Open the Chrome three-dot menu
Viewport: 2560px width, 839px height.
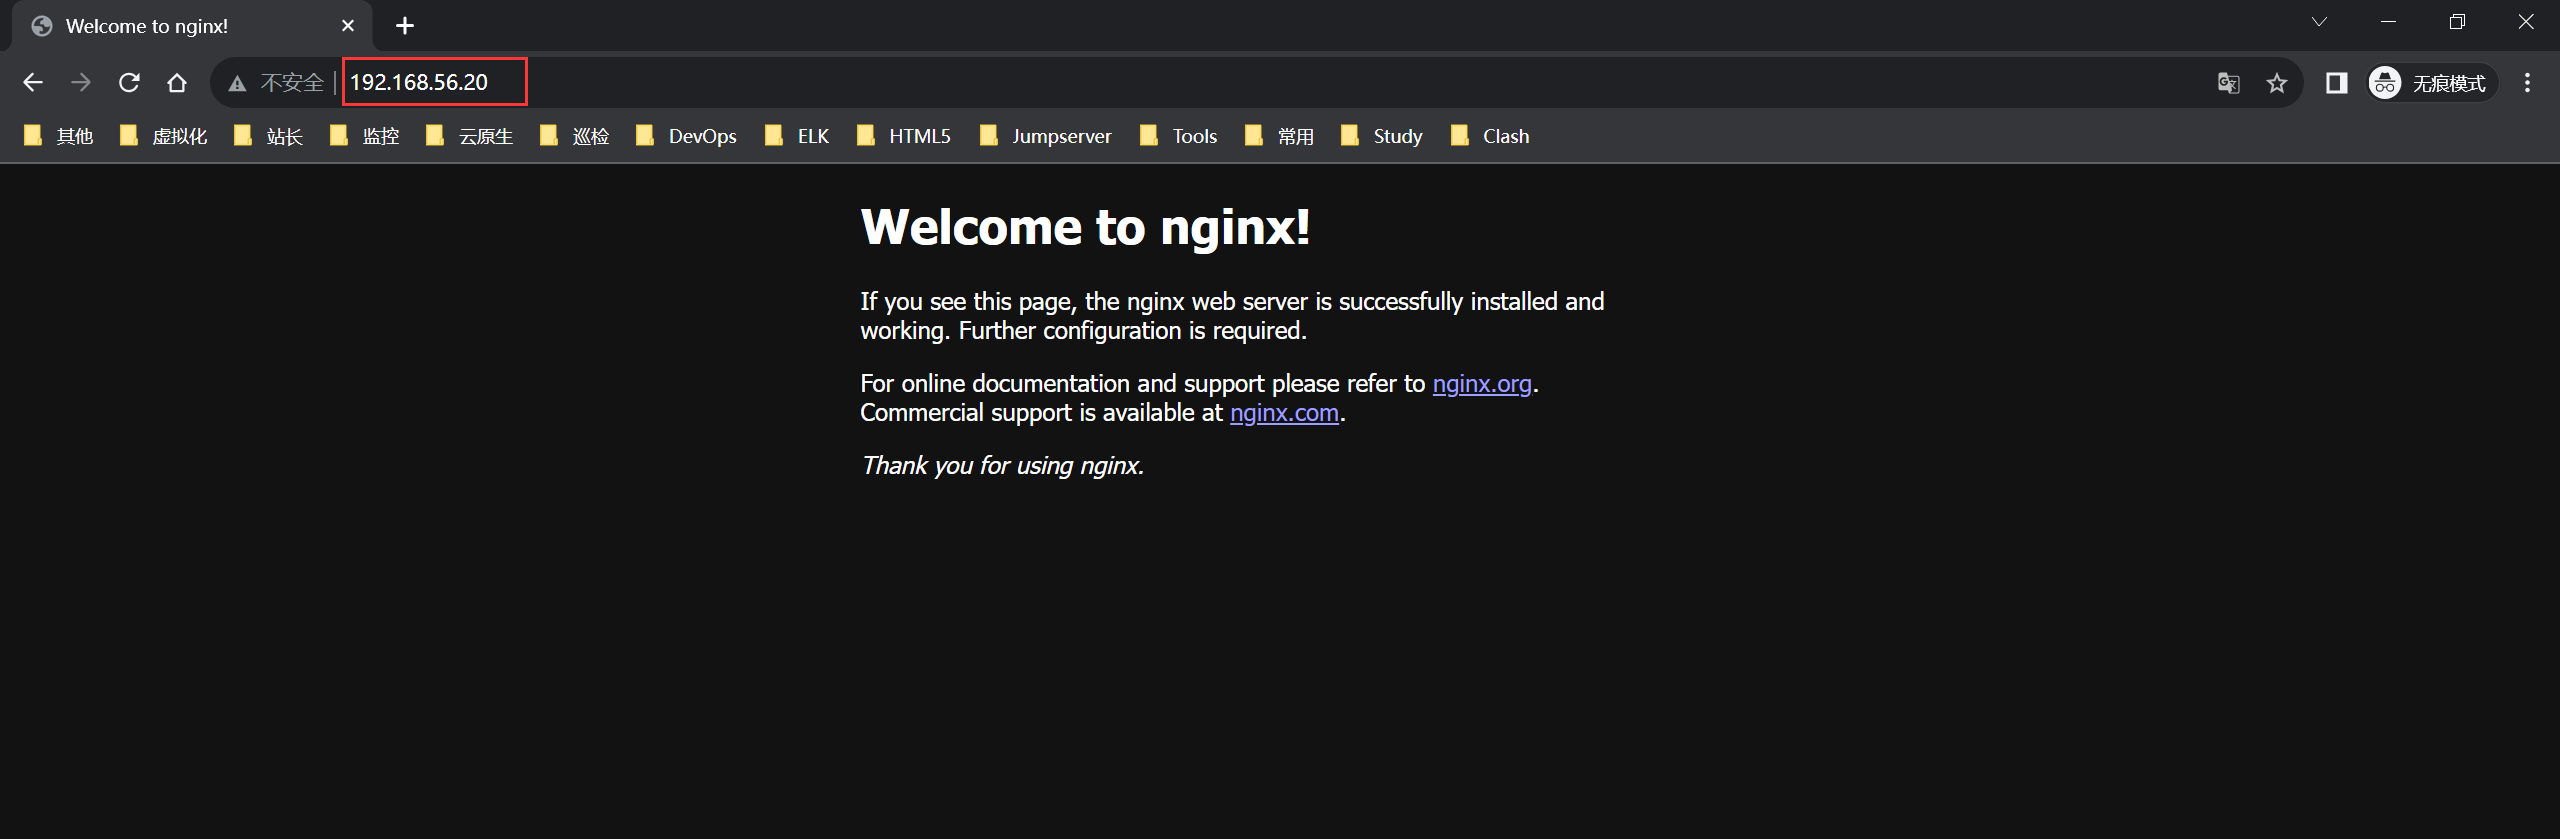2527,83
